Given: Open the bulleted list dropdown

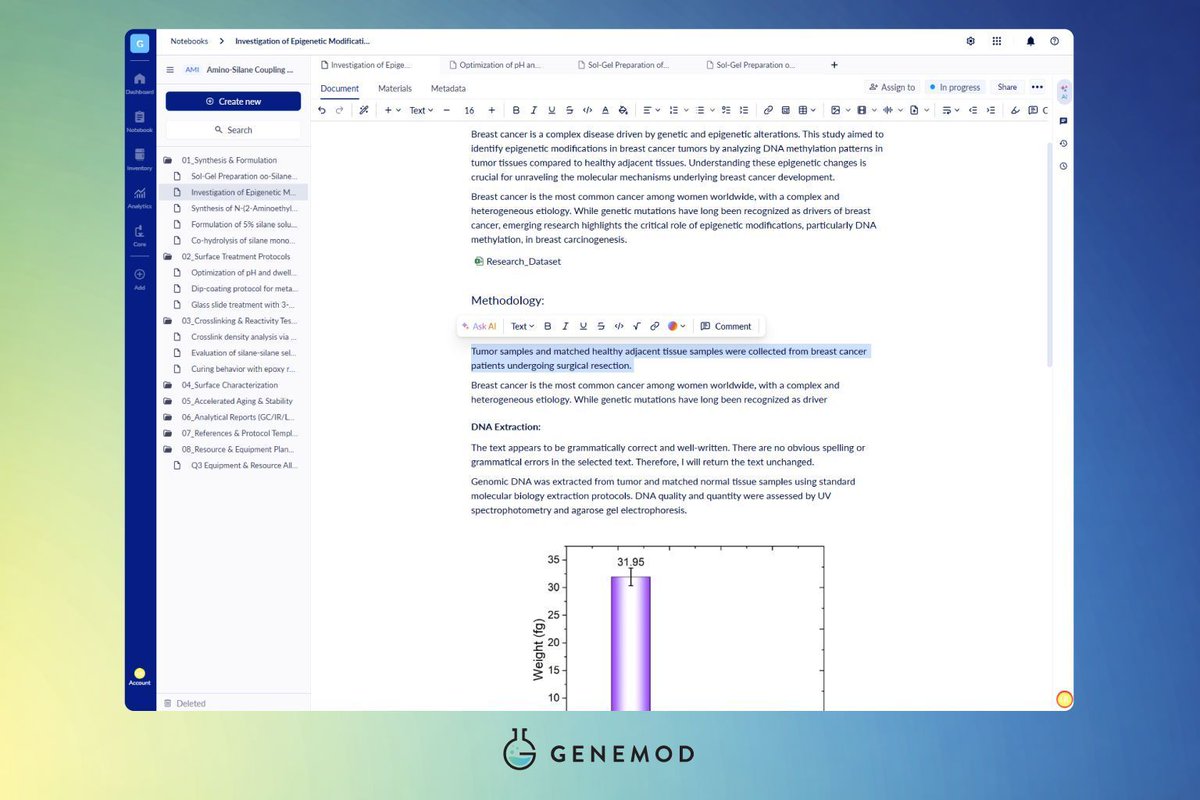Looking at the screenshot, I should coord(703,110).
